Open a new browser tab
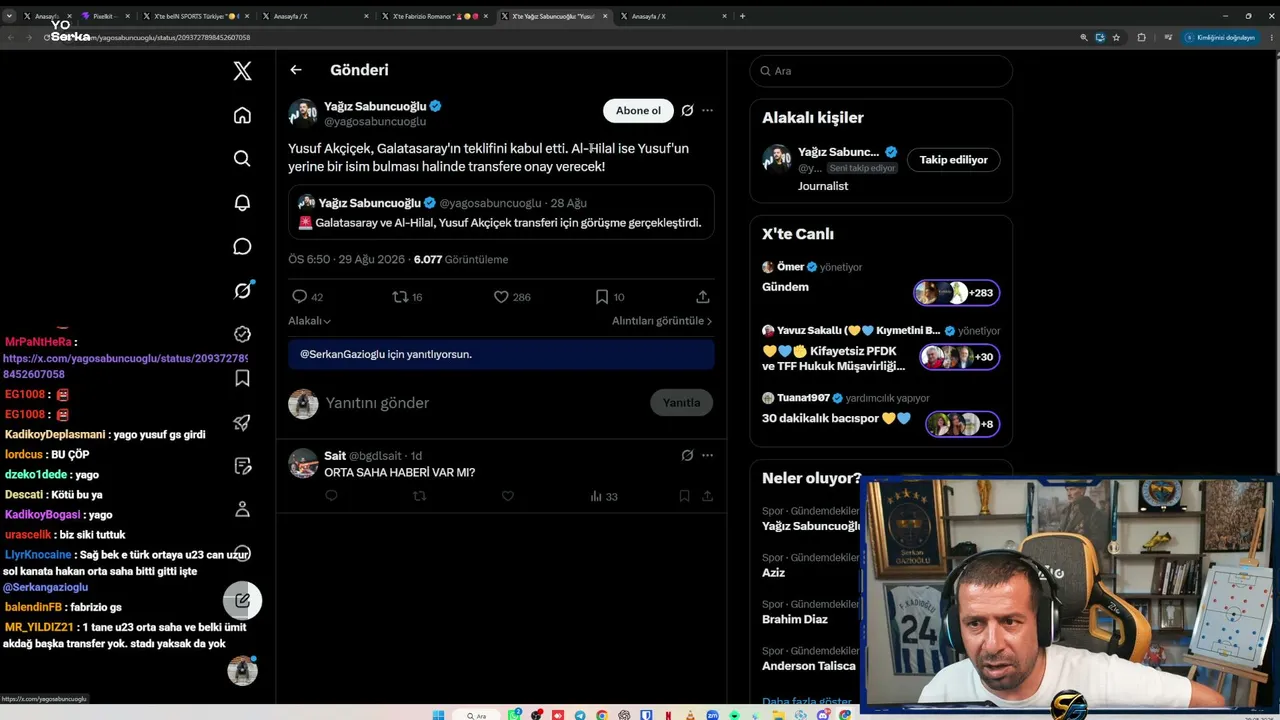Screen dimensions: 1280x720 click(x=742, y=16)
